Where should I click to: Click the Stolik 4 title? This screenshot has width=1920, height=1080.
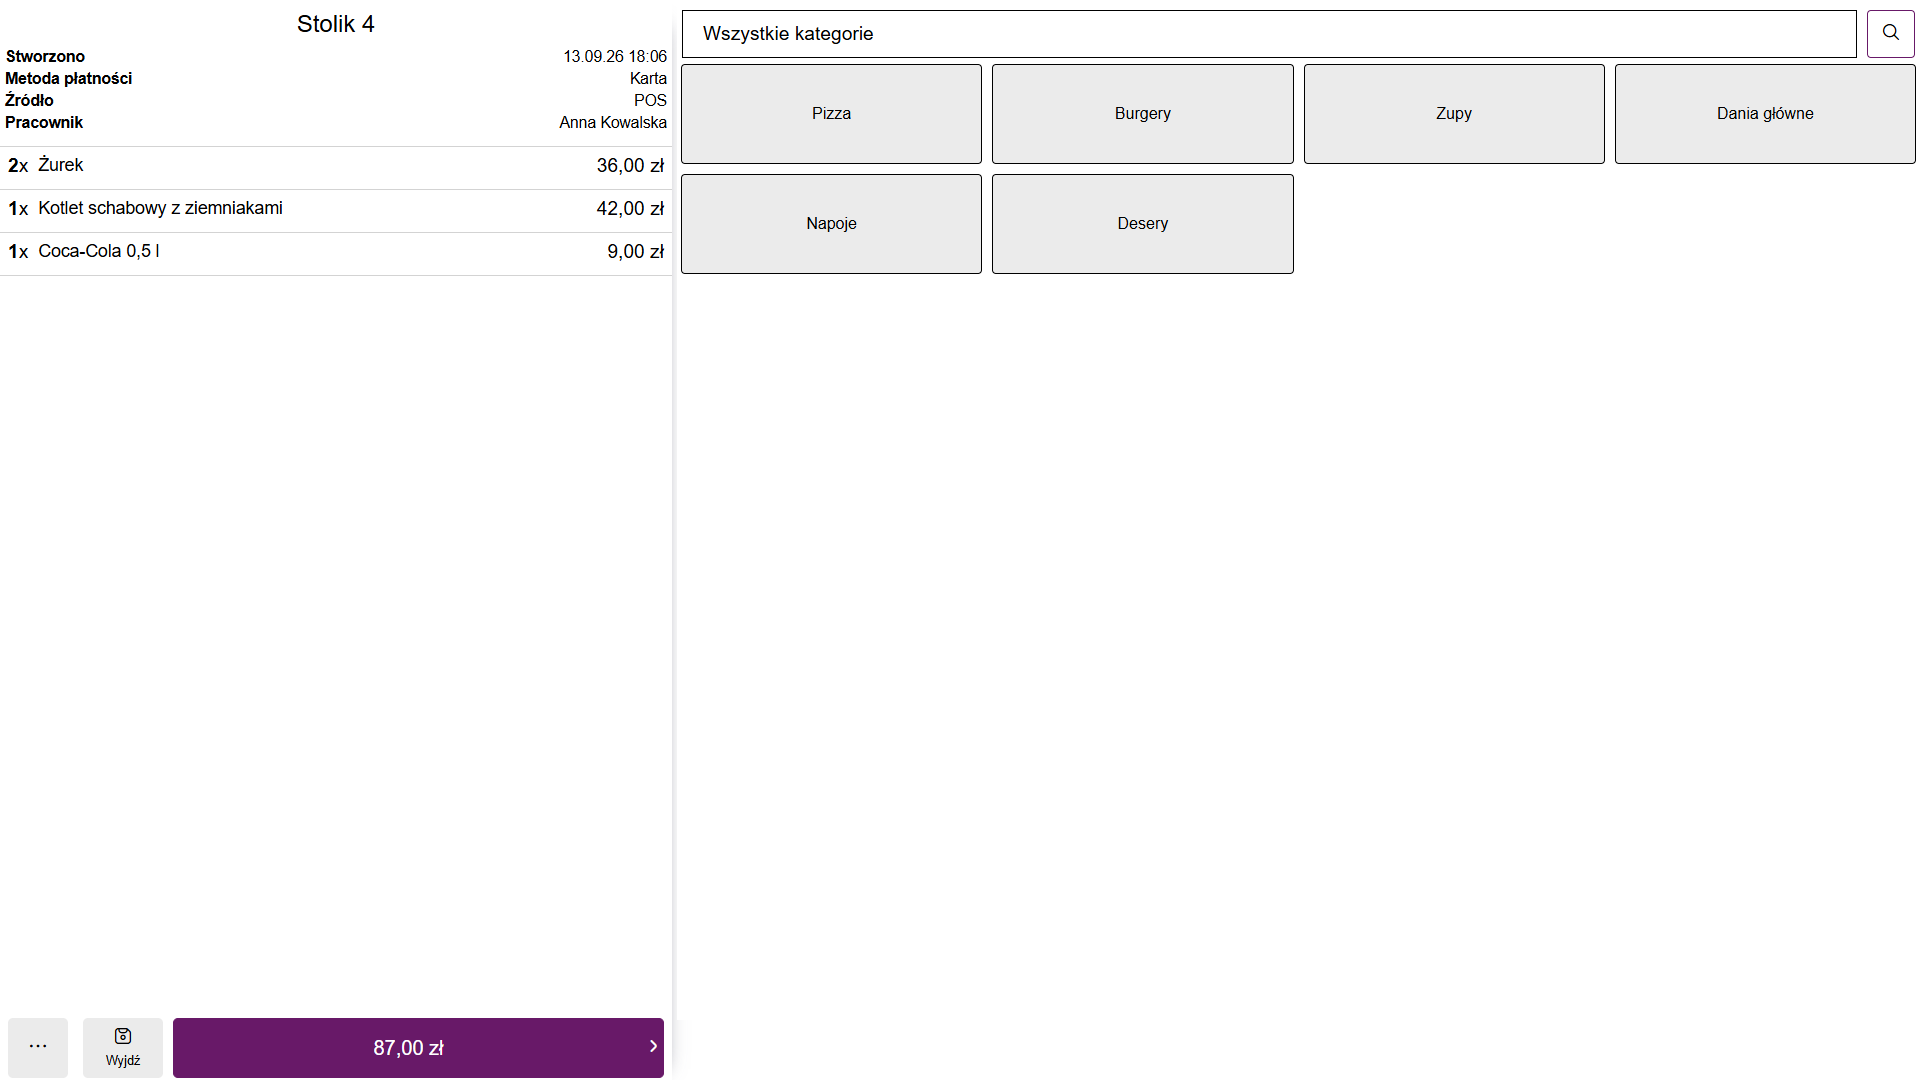[x=335, y=24]
